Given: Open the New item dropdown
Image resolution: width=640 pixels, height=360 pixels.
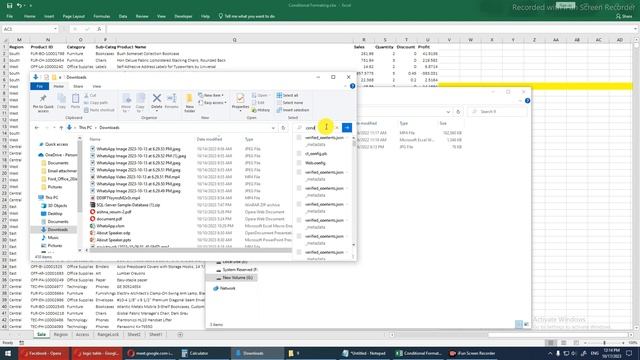Looking at the screenshot, I should [211, 95].
